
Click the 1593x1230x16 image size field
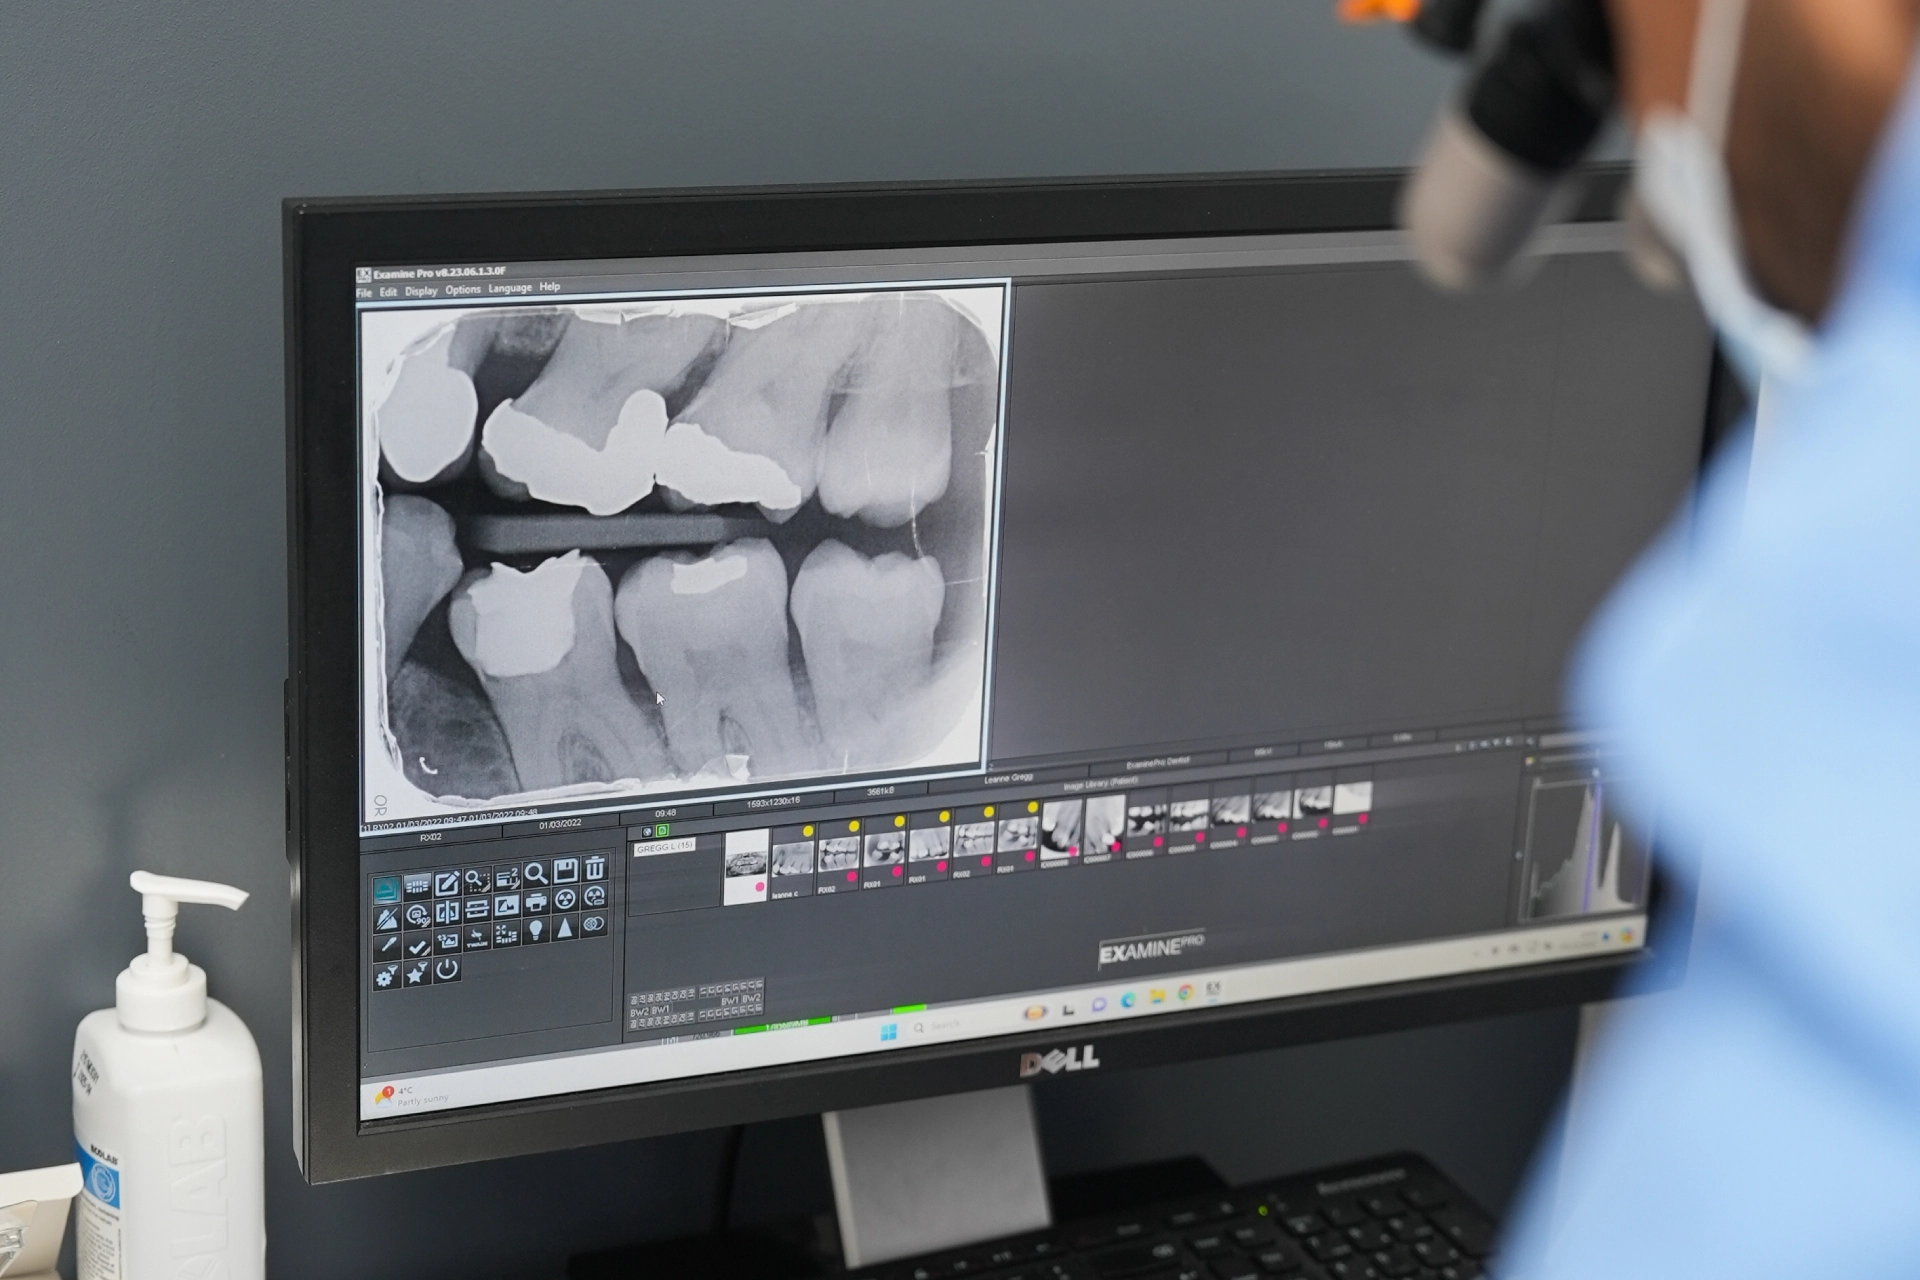click(x=773, y=802)
